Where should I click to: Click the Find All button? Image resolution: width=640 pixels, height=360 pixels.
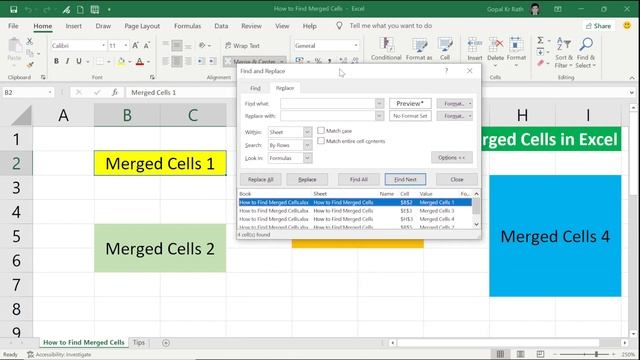(x=359, y=180)
